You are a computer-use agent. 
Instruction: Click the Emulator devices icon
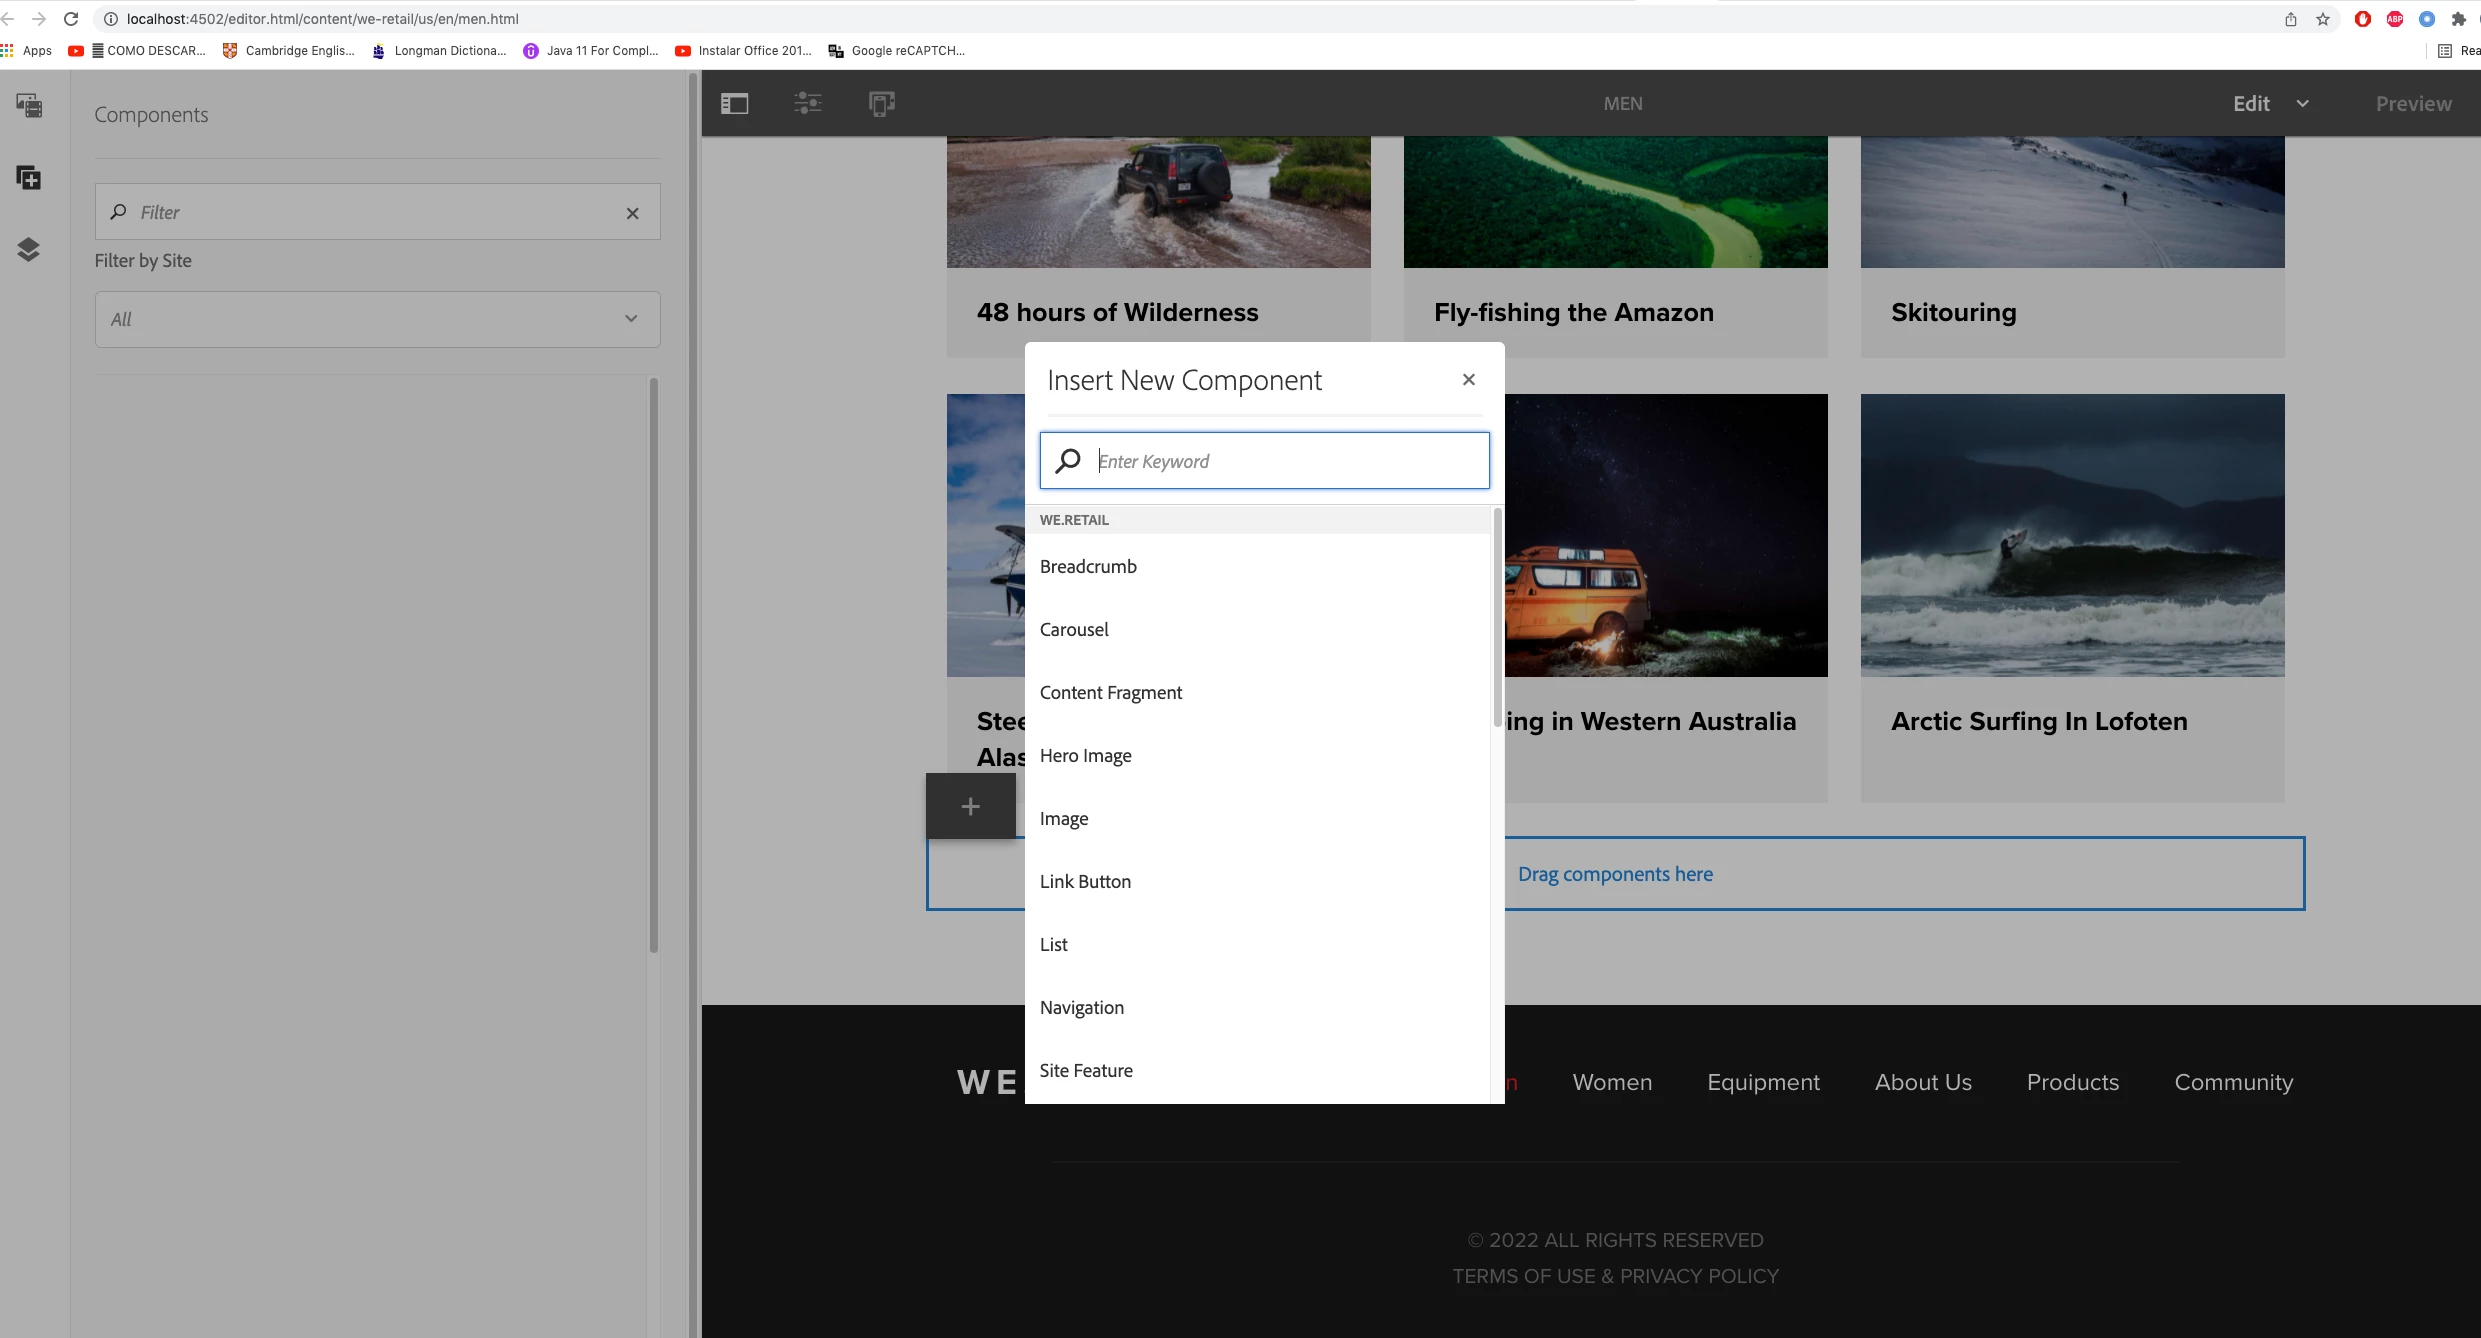(881, 103)
